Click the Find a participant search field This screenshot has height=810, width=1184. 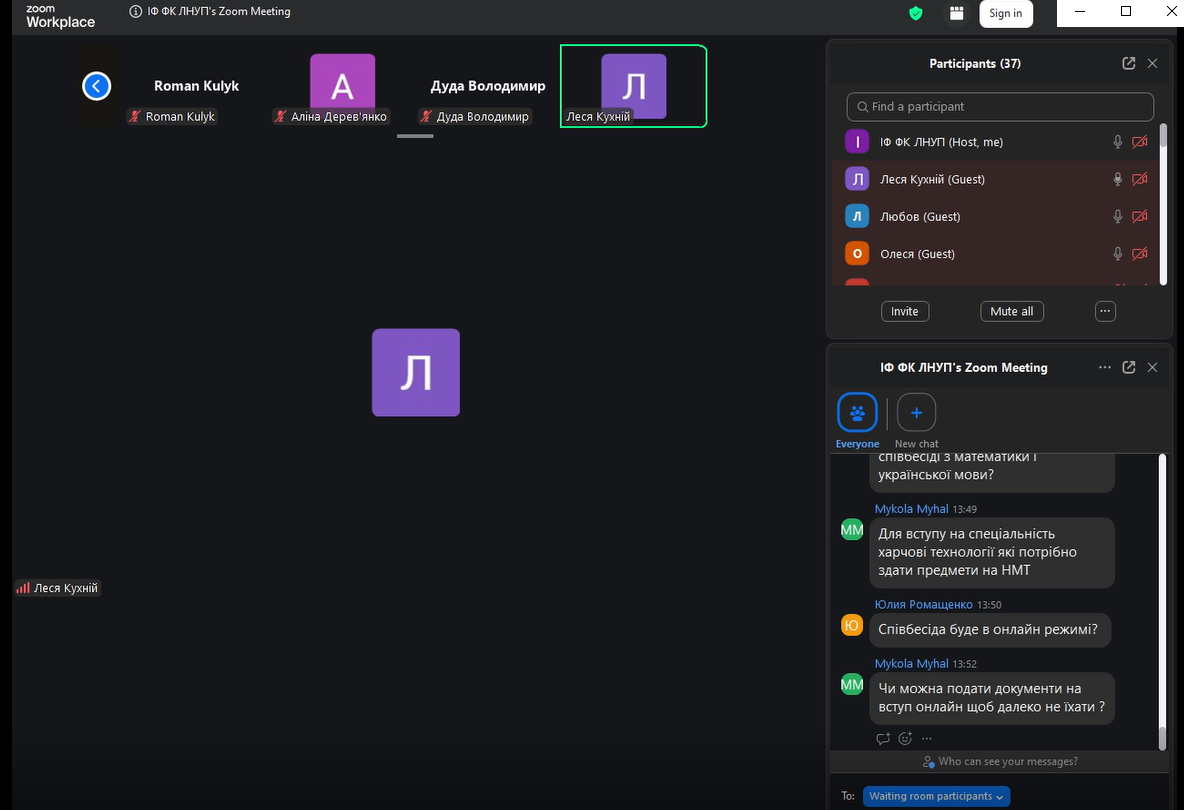pos(1000,106)
